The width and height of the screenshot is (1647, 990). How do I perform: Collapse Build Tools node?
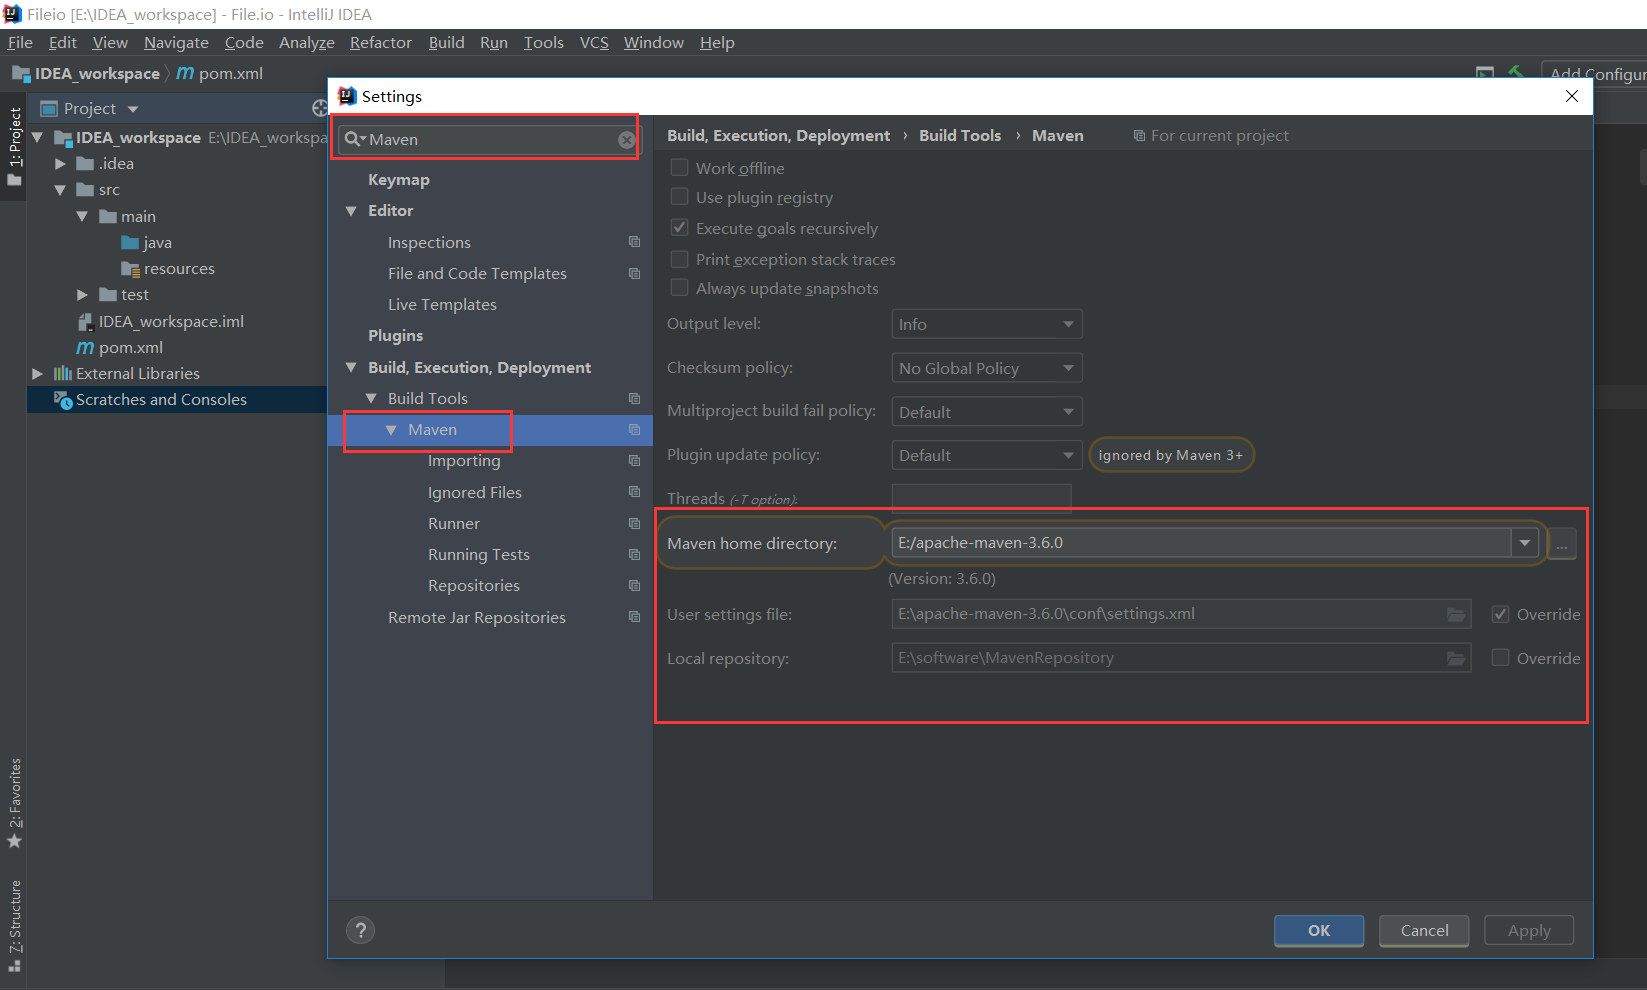pyautogui.click(x=371, y=398)
